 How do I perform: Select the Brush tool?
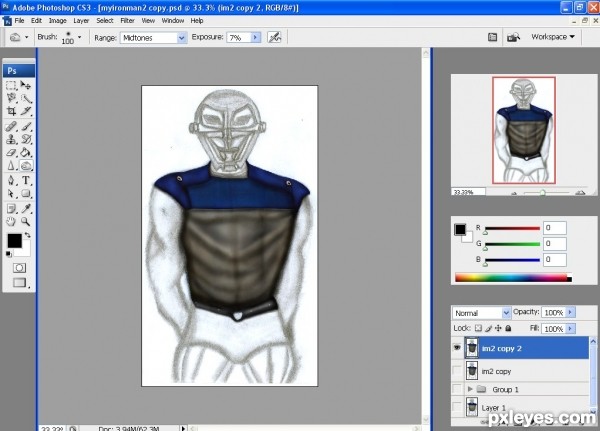coord(26,126)
